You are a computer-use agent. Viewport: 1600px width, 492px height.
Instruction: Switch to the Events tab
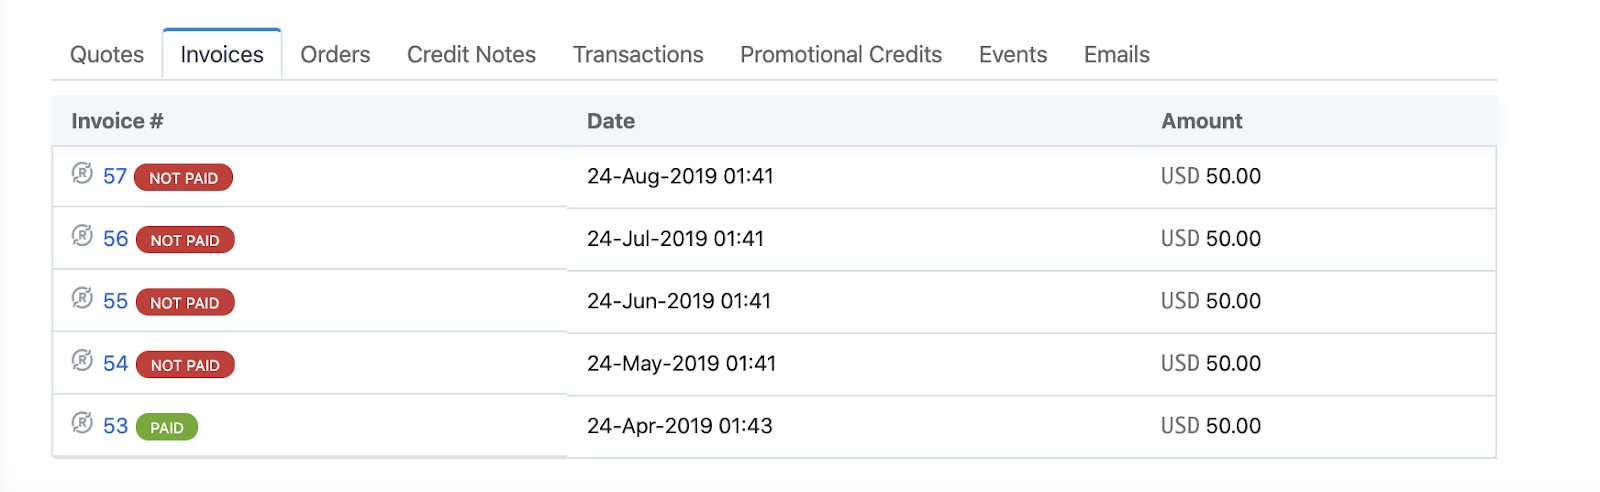(x=1013, y=55)
